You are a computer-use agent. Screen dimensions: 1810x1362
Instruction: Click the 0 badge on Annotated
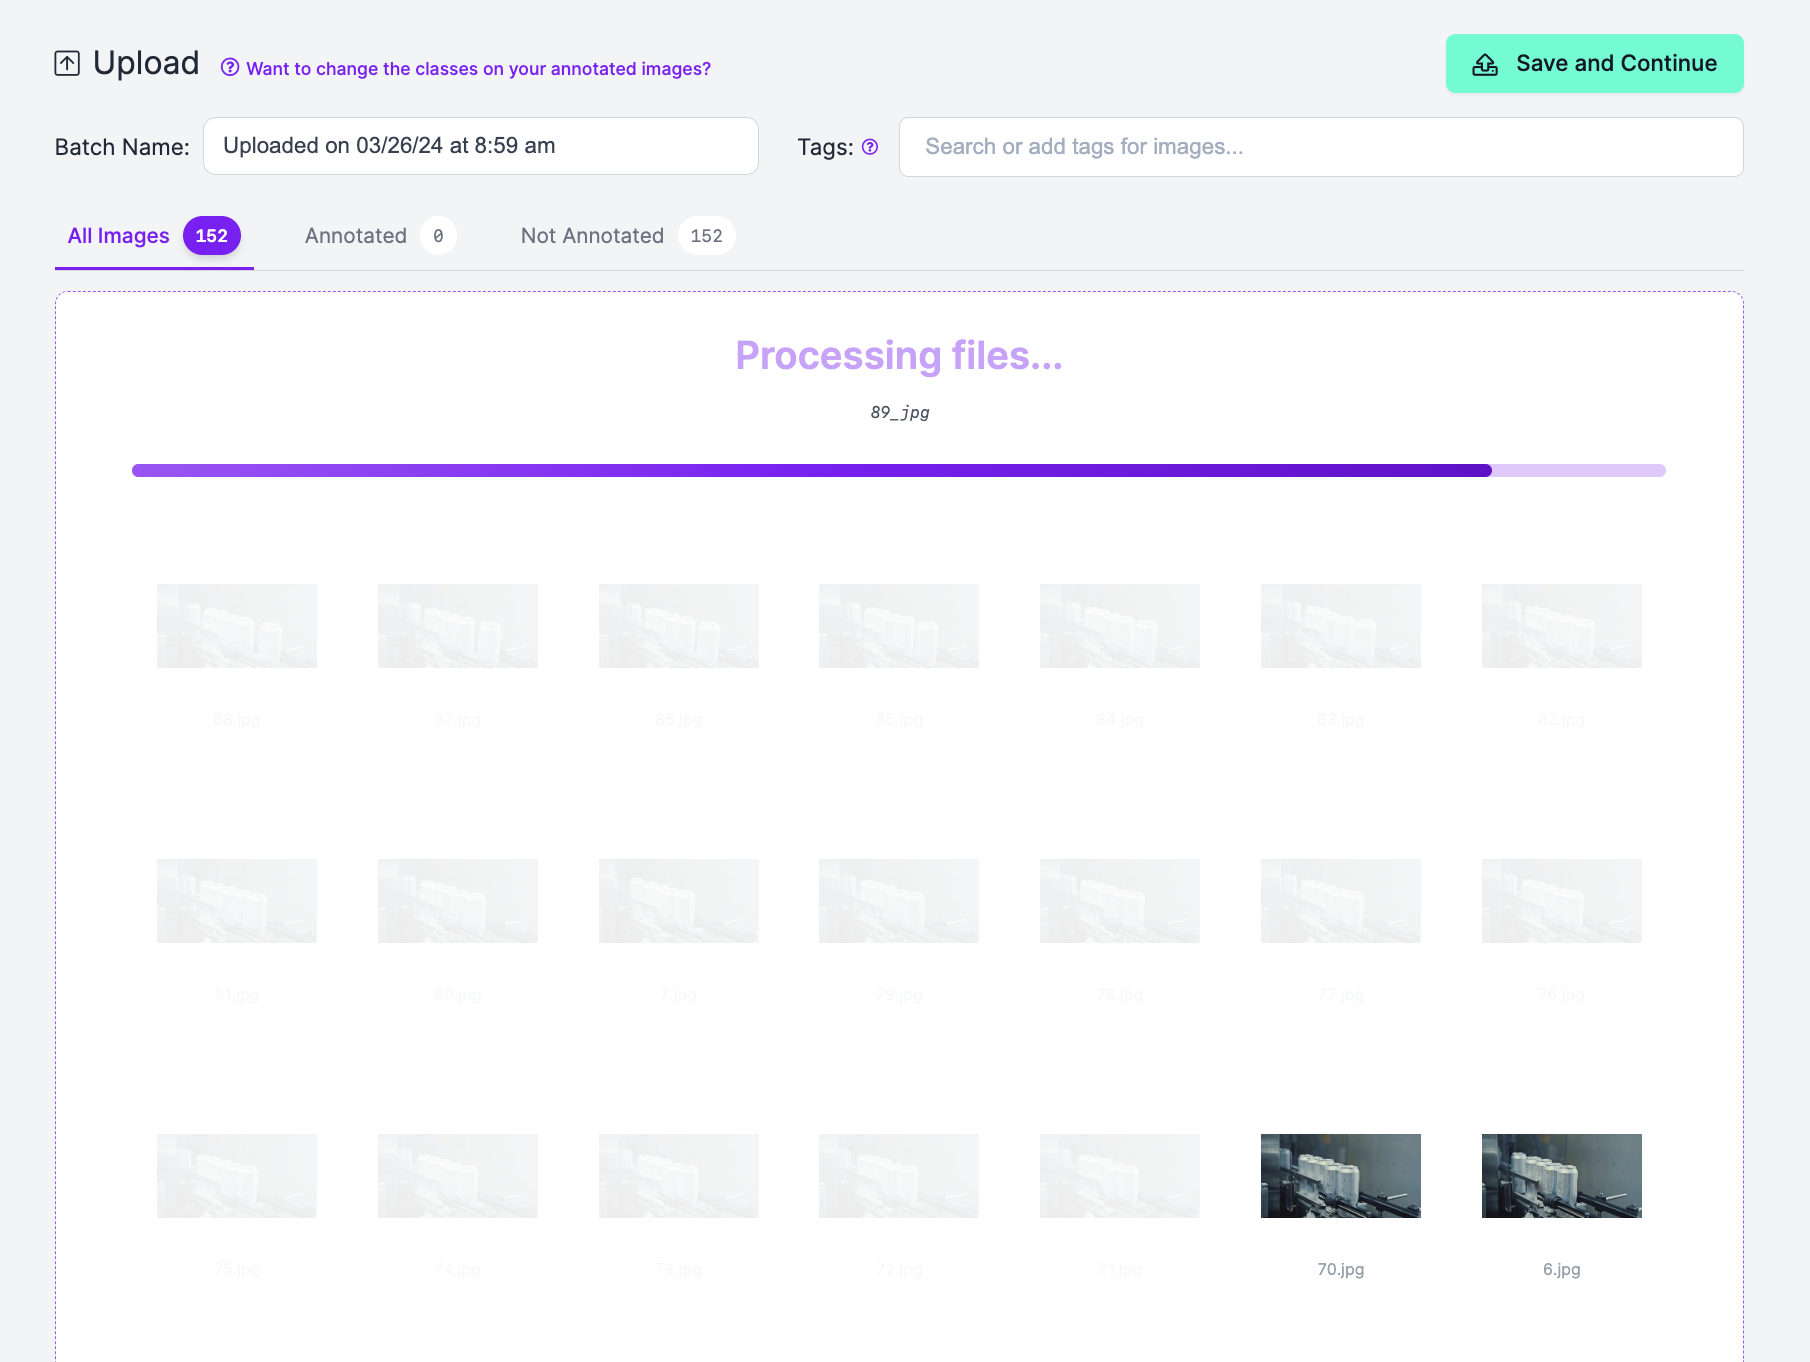(x=437, y=235)
